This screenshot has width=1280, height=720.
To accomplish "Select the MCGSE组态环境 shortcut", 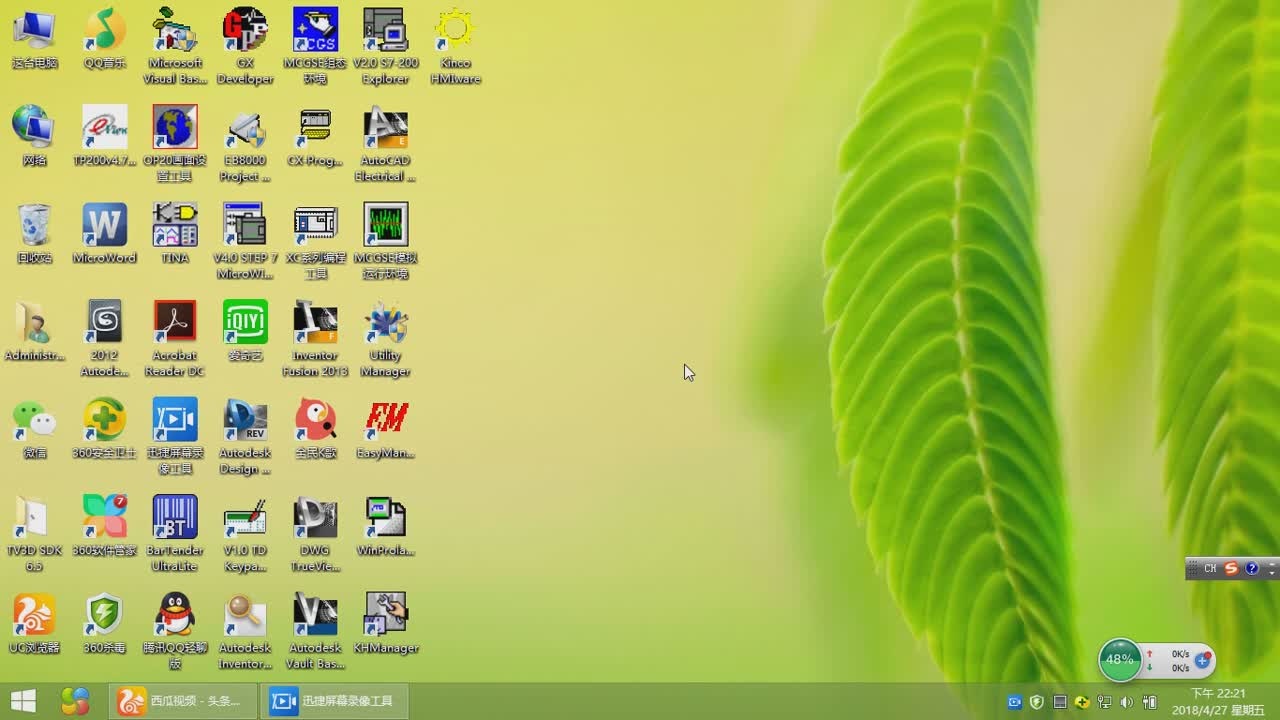I will point(315,47).
